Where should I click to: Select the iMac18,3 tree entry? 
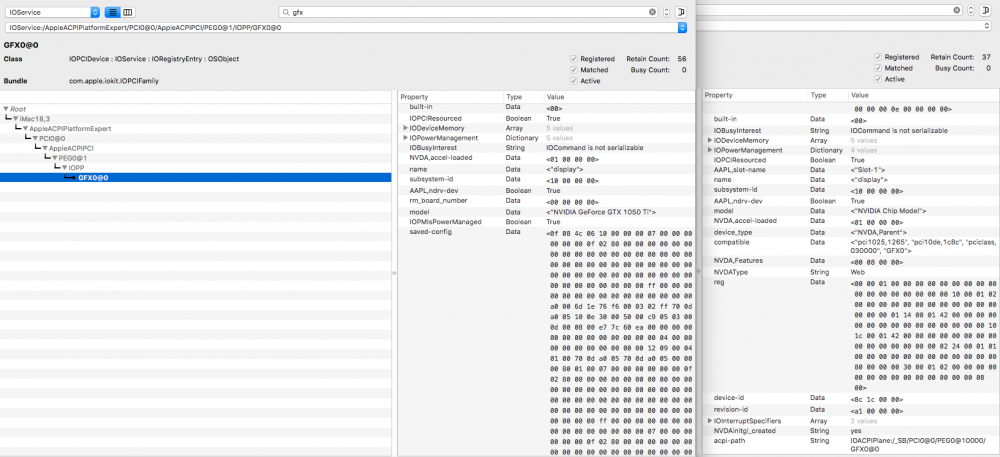pos(33,119)
